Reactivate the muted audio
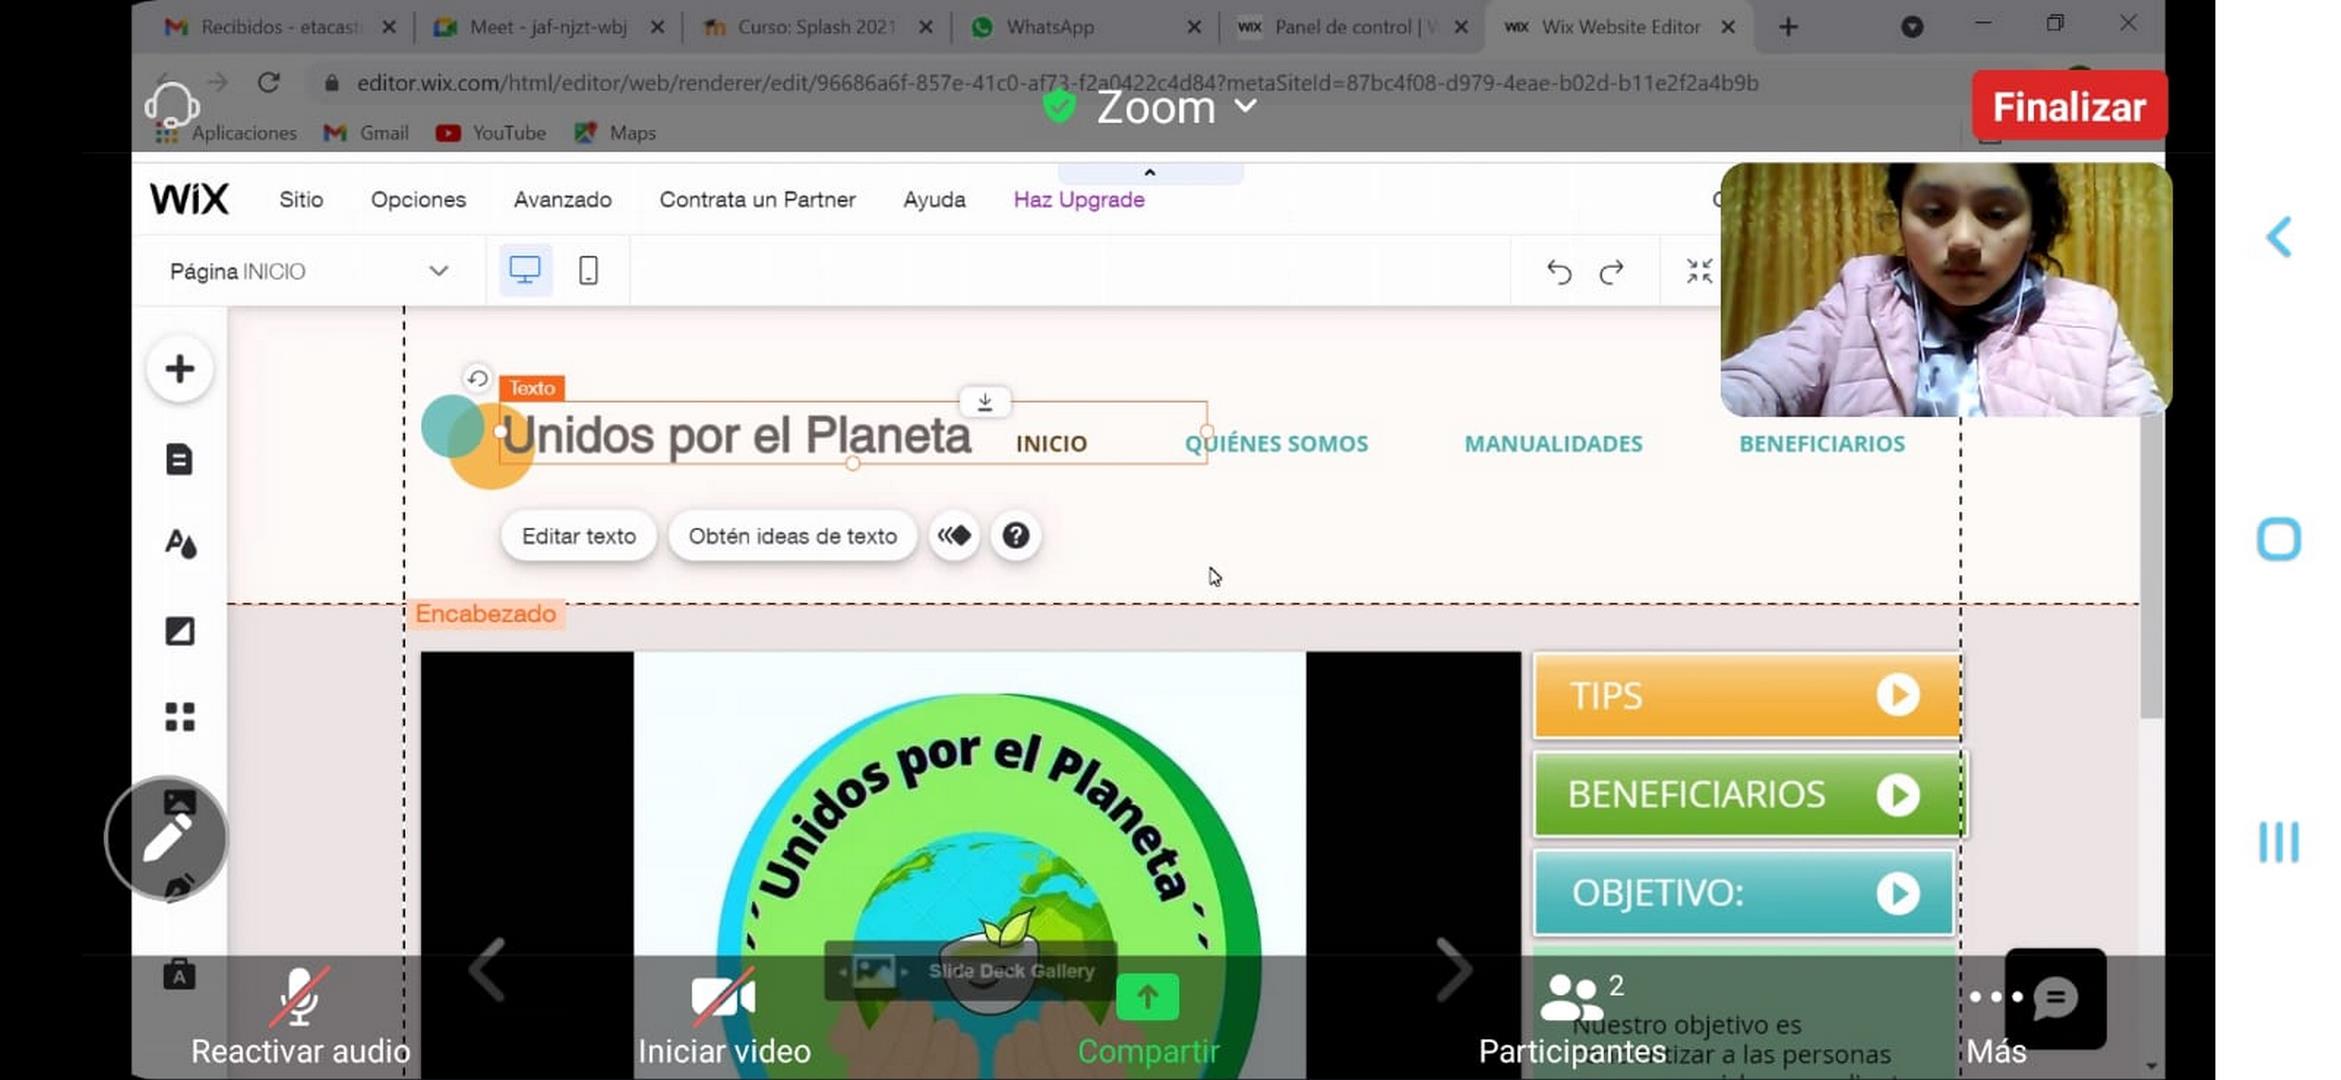The image size is (2341, 1080). [x=300, y=1016]
